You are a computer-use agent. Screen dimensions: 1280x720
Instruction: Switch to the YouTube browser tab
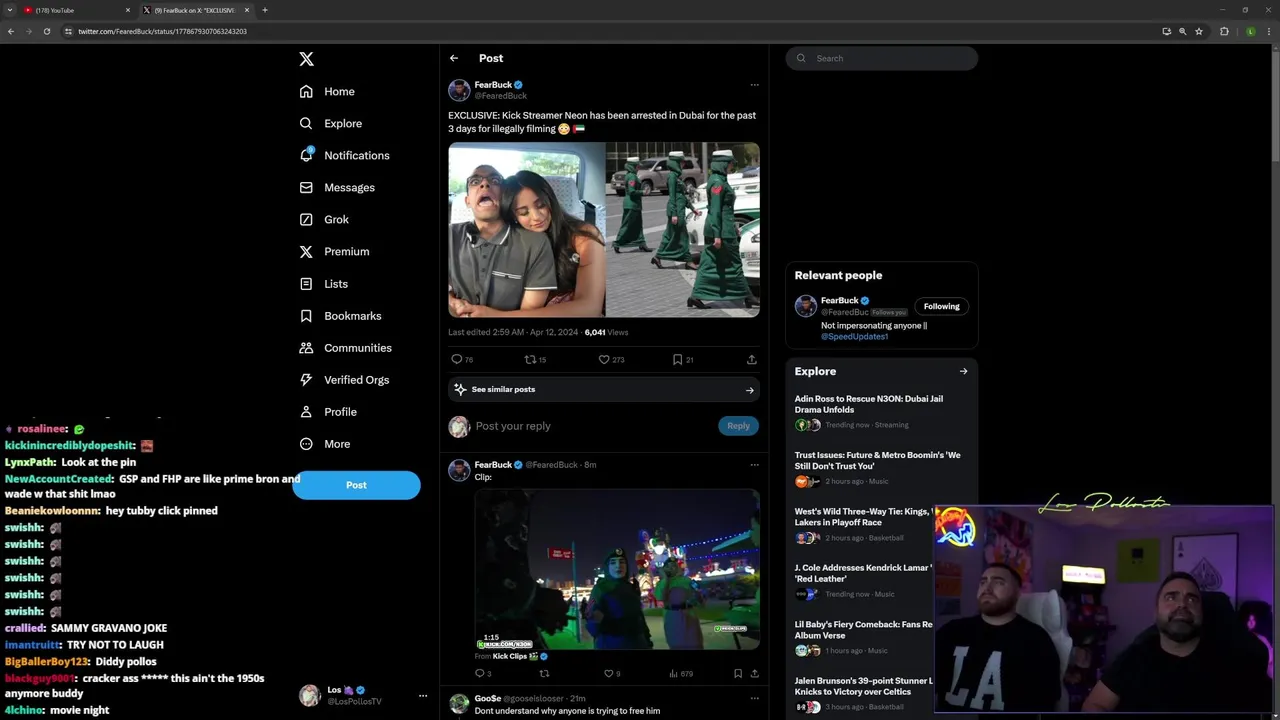(74, 10)
